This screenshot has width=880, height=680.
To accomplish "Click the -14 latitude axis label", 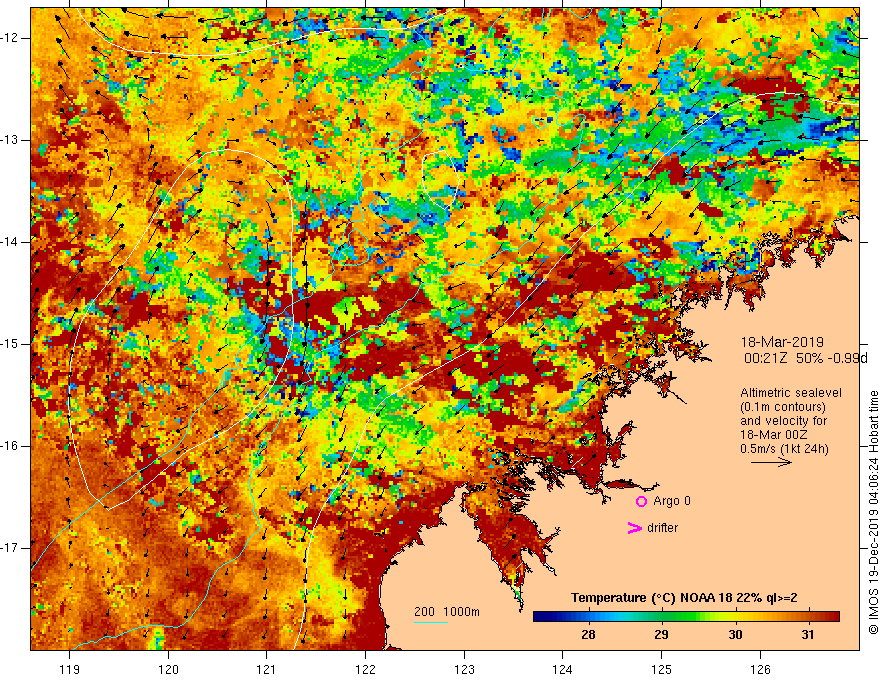I will (x=10, y=242).
